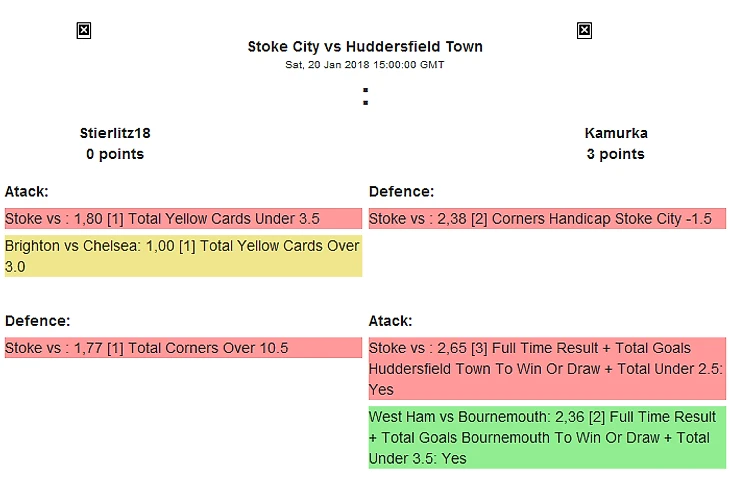Viewport: 730px width, 480px height.
Task: Click the right broken team logo image
Action: (585, 31)
